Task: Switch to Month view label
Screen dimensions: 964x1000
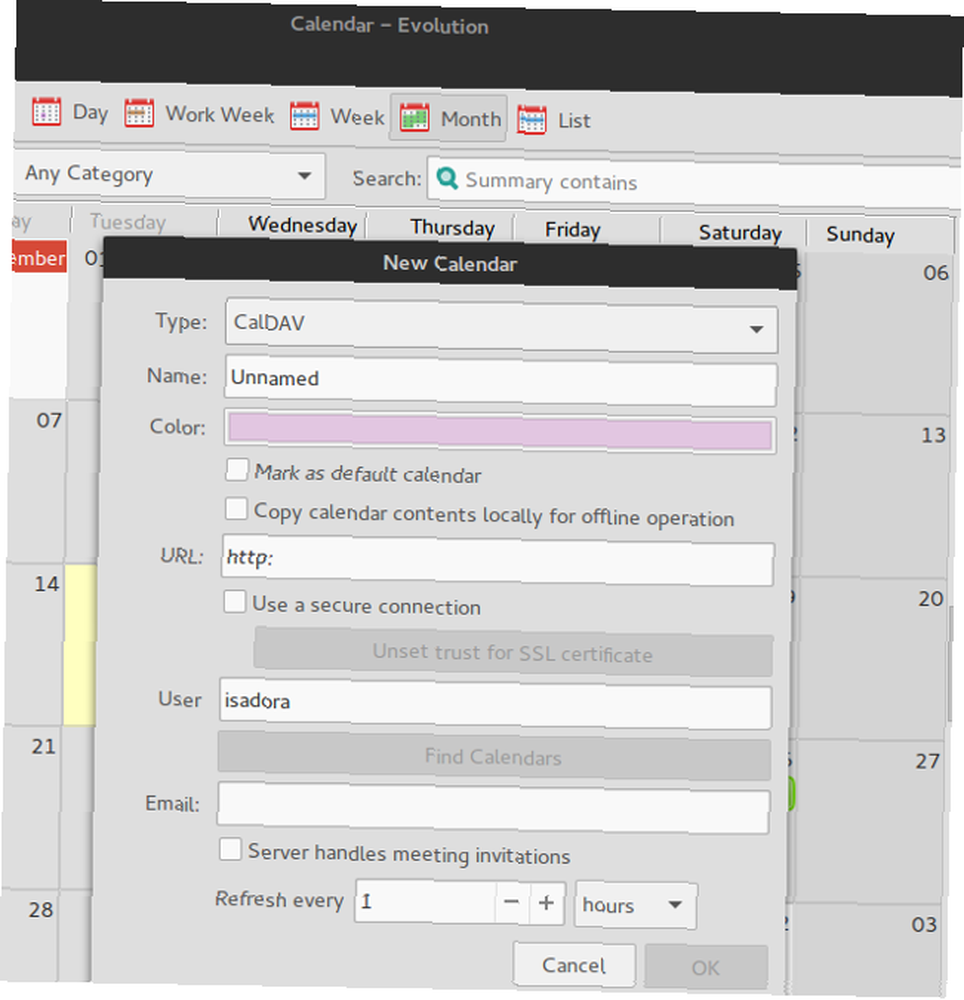Action: click(471, 119)
